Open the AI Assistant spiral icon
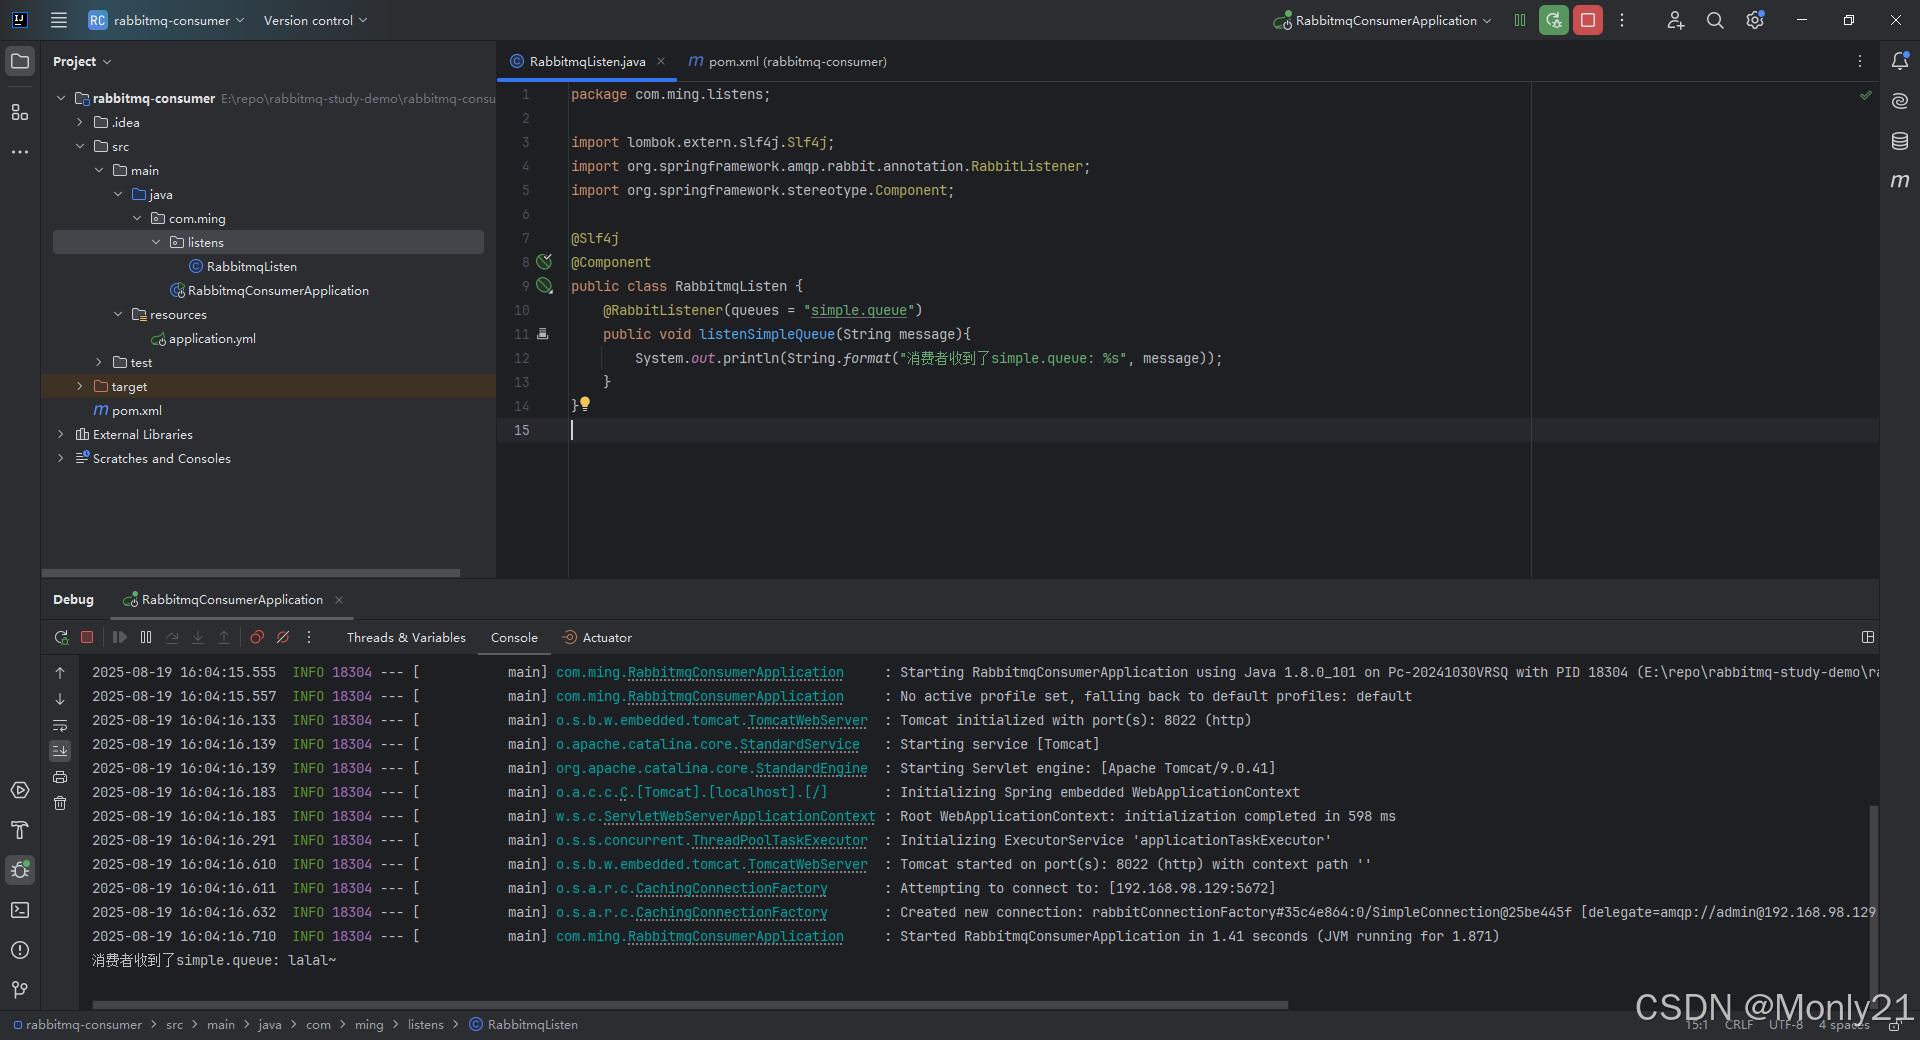Viewport: 1920px width, 1040px height. [1900, 101]
